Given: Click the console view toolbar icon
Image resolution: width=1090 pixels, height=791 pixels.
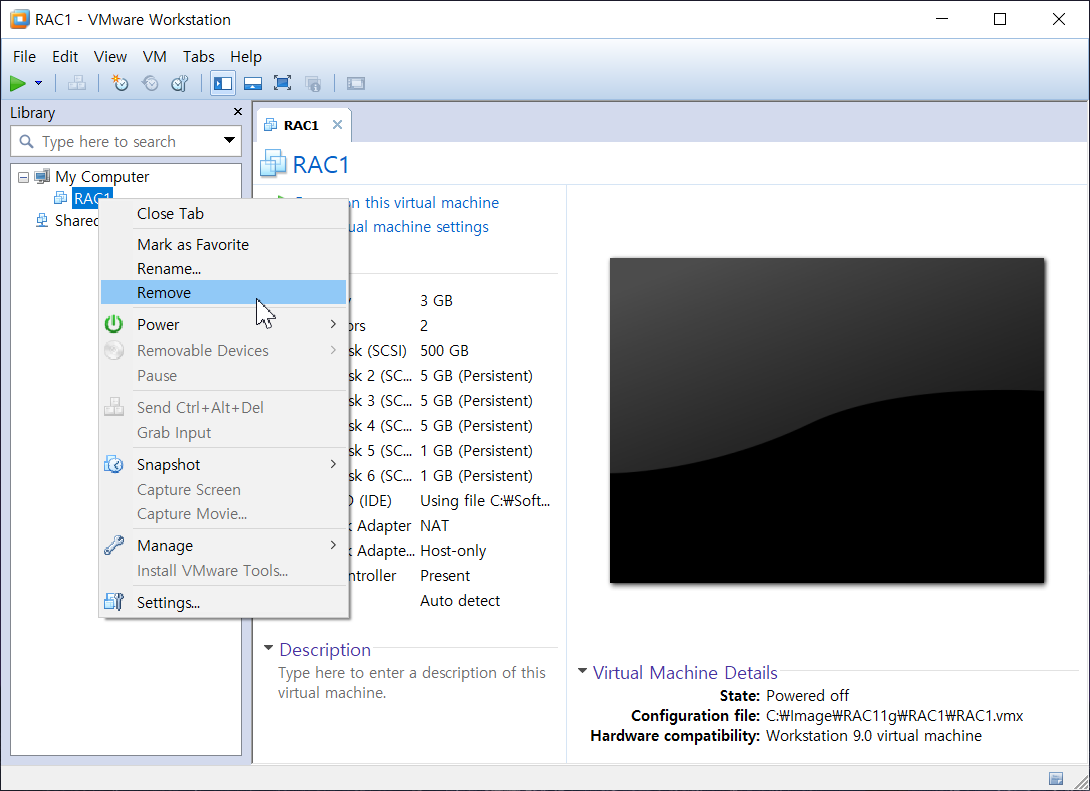Looking at the screenshot, I should [356, 83].
